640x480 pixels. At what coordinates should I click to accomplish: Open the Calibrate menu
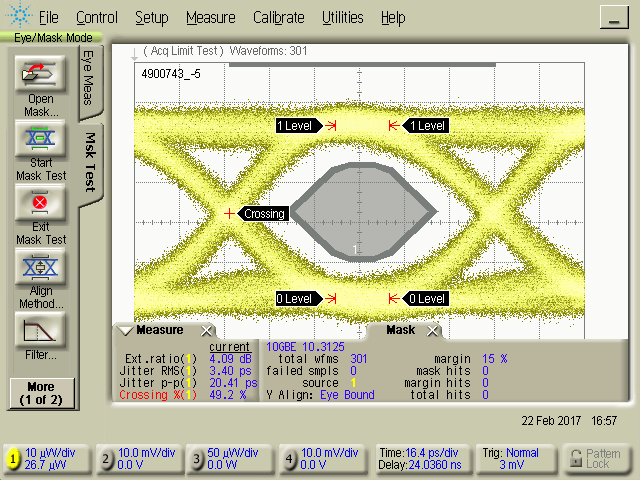pos(279,17)
